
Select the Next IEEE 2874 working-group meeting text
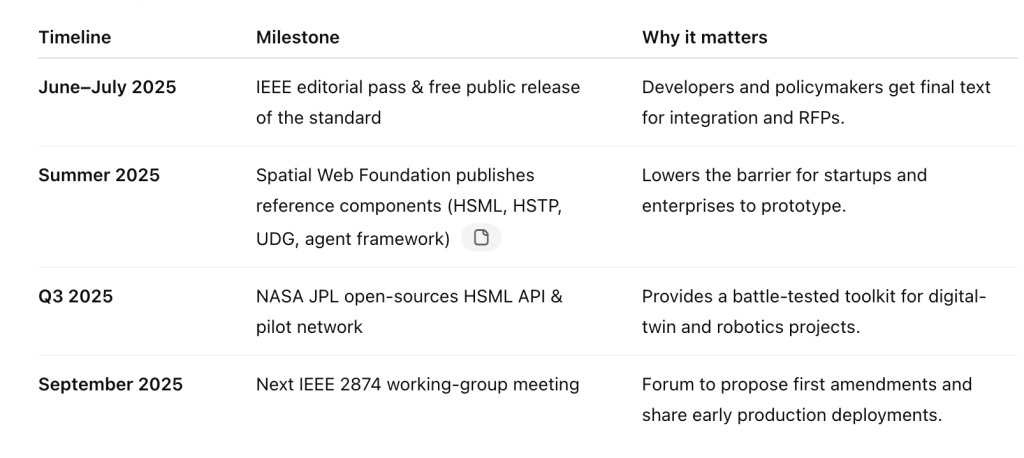tap(417, 384)
